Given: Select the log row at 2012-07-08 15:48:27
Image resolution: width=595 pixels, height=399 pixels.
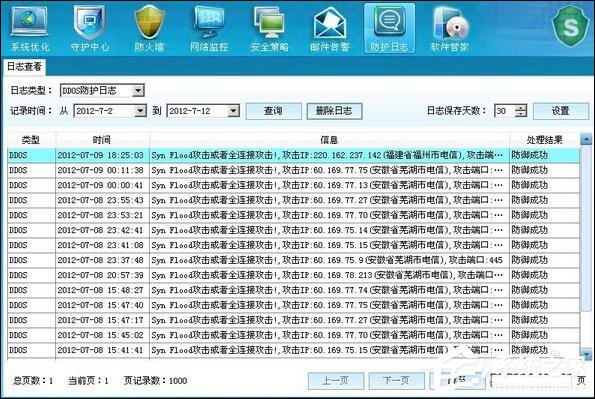Looking at the screenshot, I should pos(294,290).
